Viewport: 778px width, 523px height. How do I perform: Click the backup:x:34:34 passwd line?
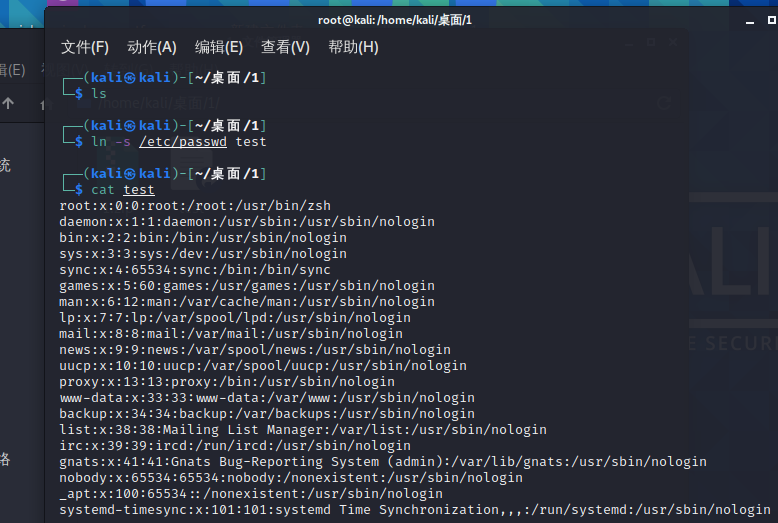coord(267,413)
